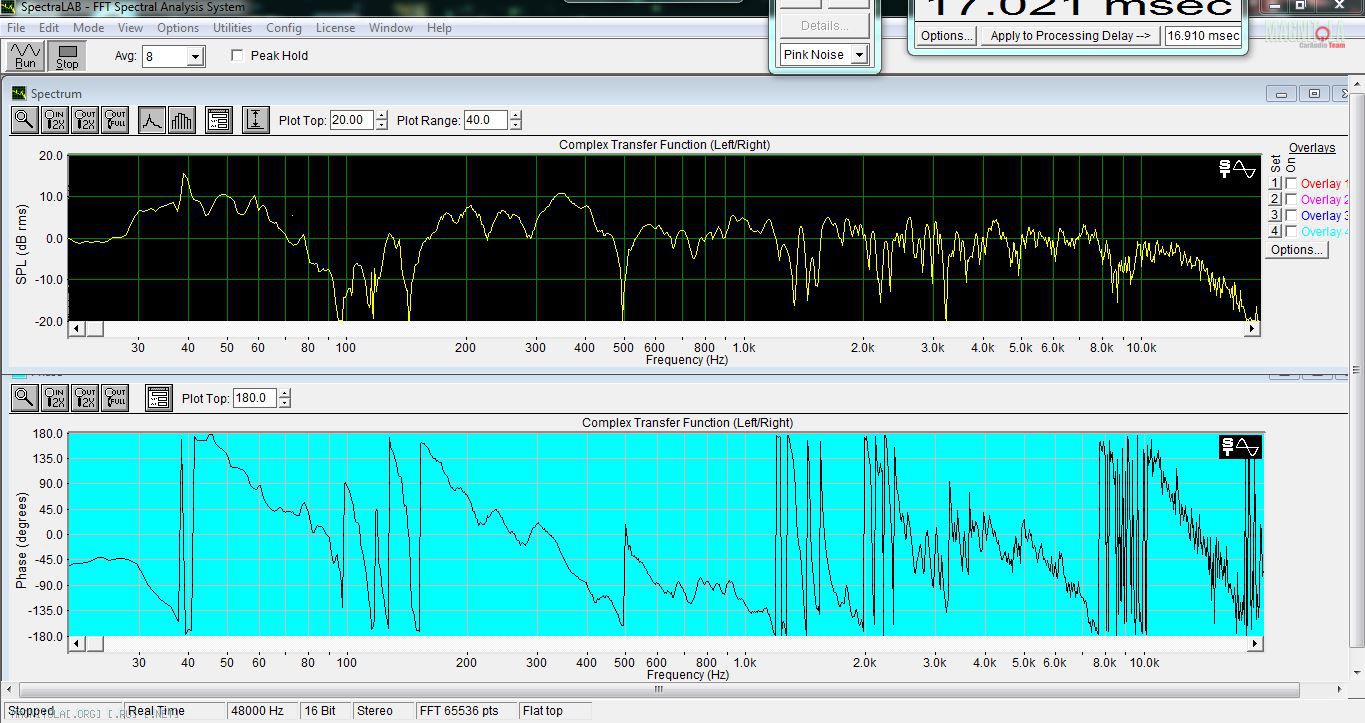Zoom in 2X on the Spectrum plot
This screenshot has height=723, width=1365.
55,120
